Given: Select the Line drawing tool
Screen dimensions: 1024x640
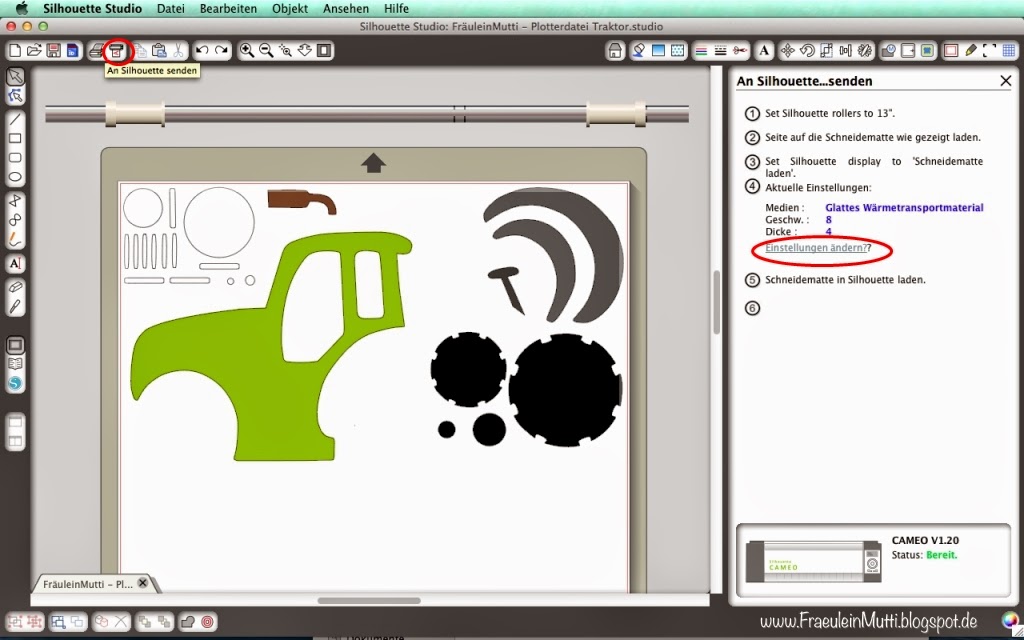Looking at the screenshot, I should point(15,119).
